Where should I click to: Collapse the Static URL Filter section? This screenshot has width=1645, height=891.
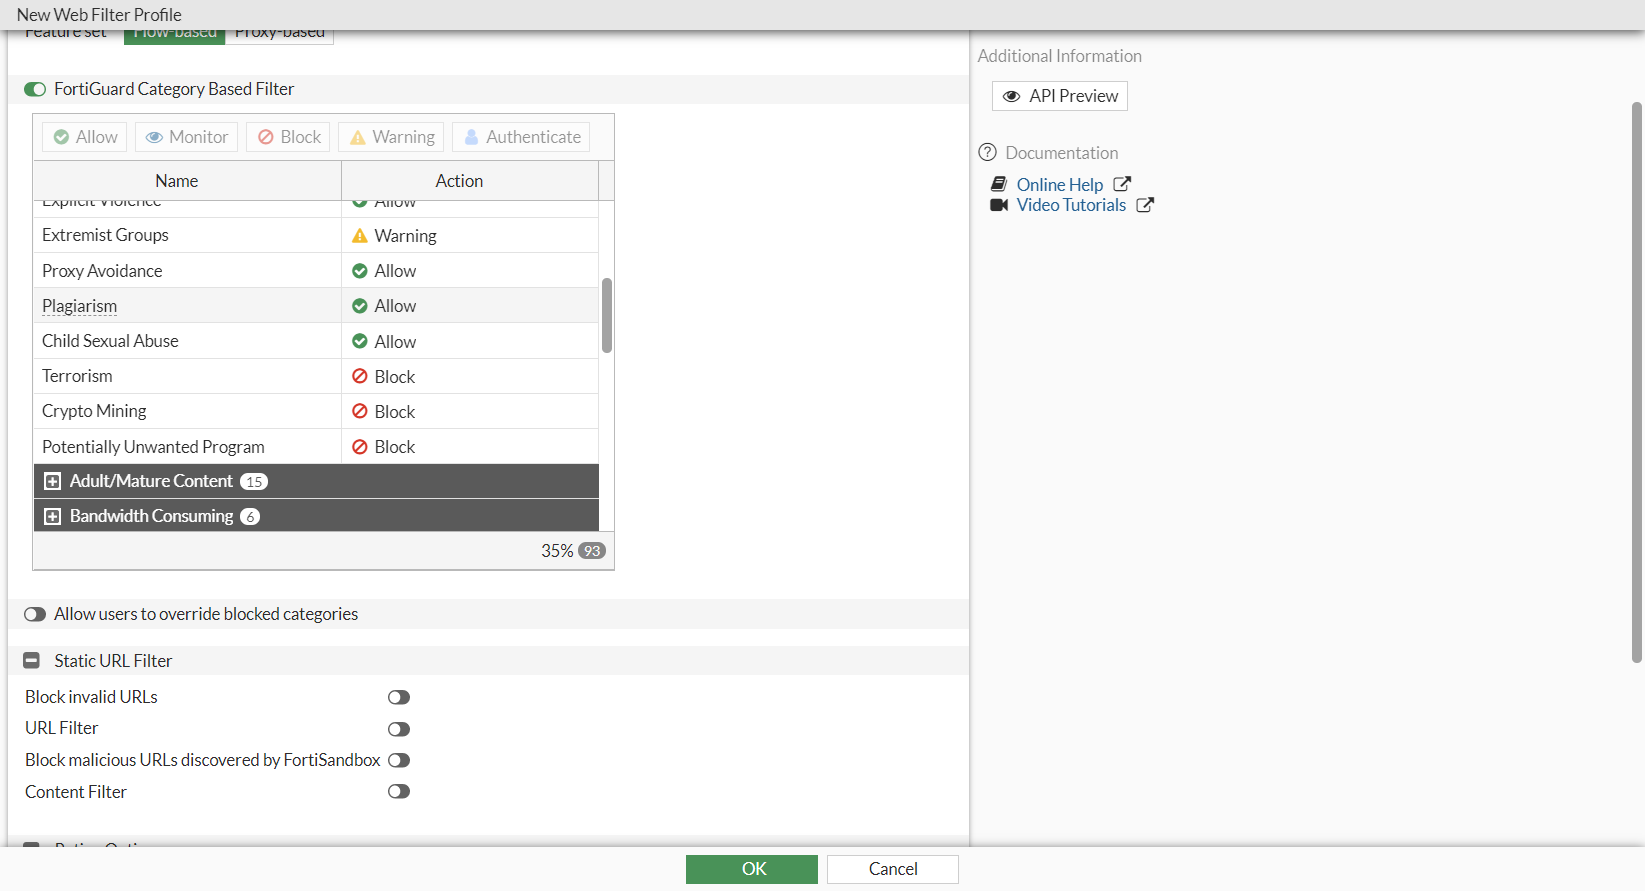[31, 661]
